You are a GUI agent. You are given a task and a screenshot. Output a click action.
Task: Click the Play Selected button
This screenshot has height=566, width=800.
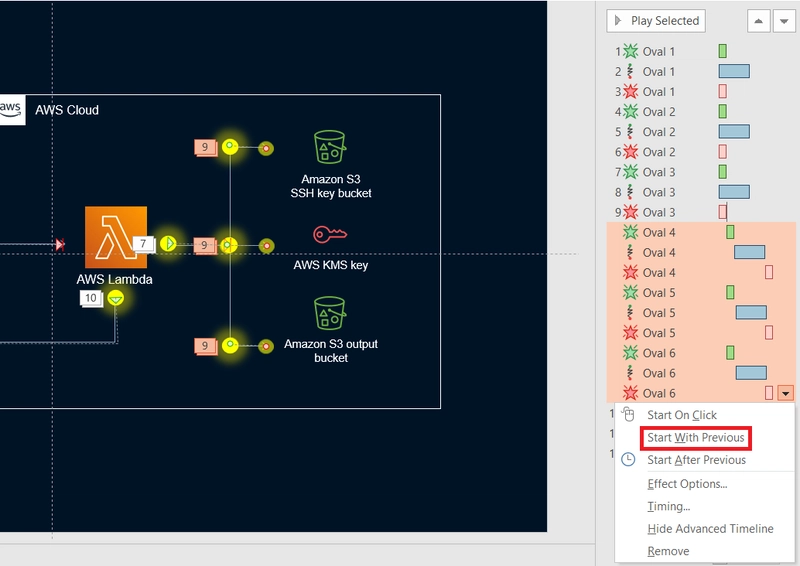656,21
